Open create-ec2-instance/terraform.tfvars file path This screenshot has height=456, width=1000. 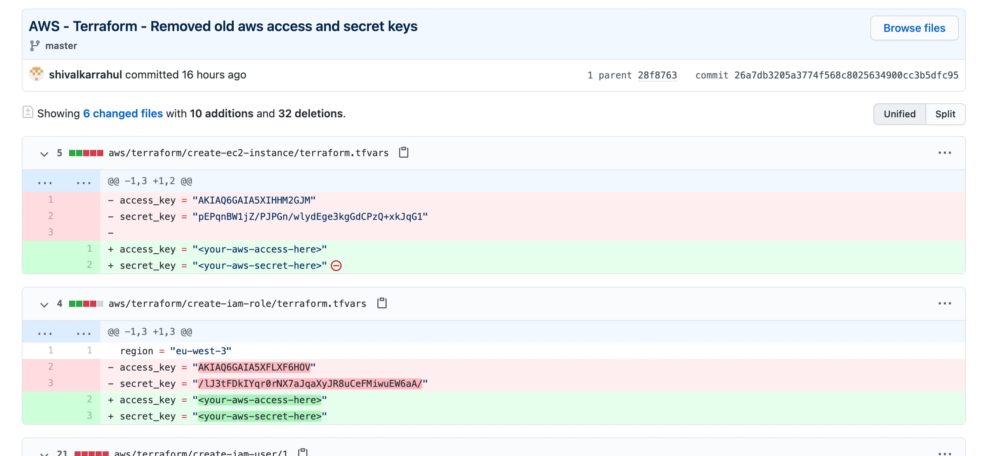248,153
